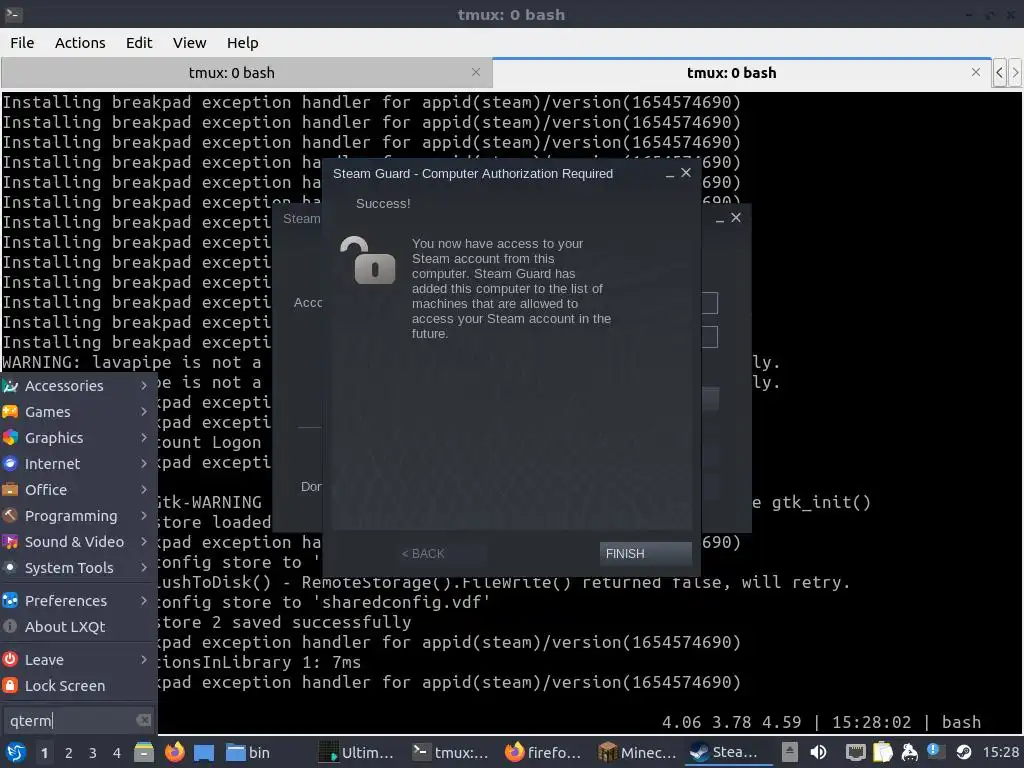Screen dimensions: 1024x768
Task: Expand the Programming submenu
Action: pos(78,515)
